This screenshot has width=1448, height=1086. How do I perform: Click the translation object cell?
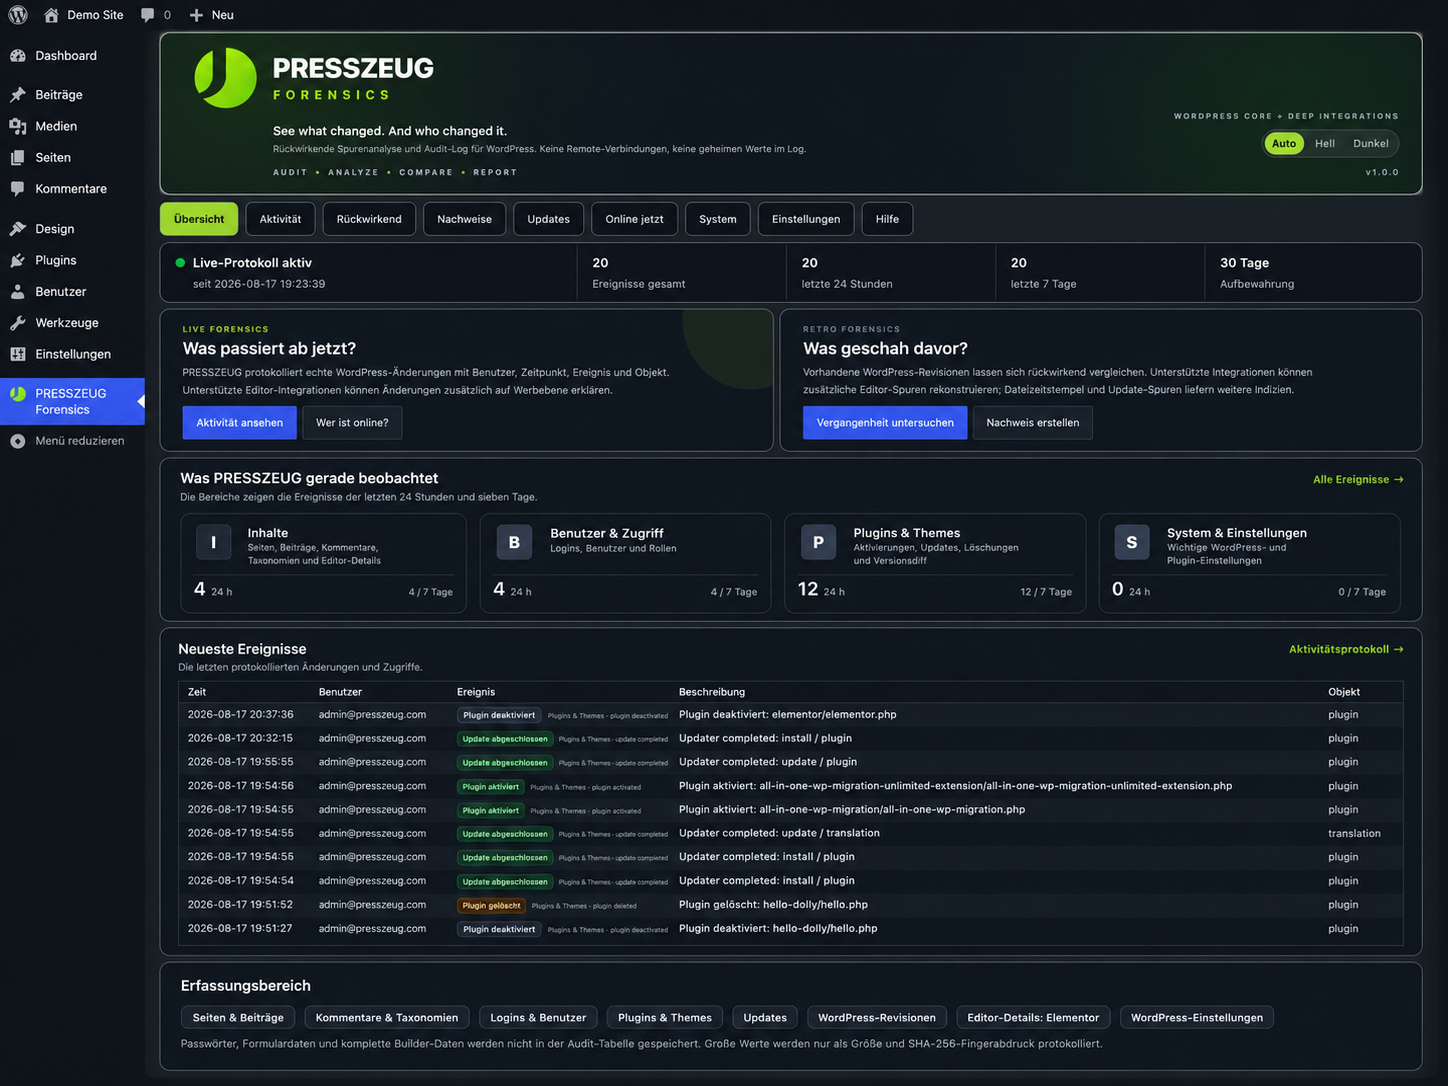point(1354,834)
